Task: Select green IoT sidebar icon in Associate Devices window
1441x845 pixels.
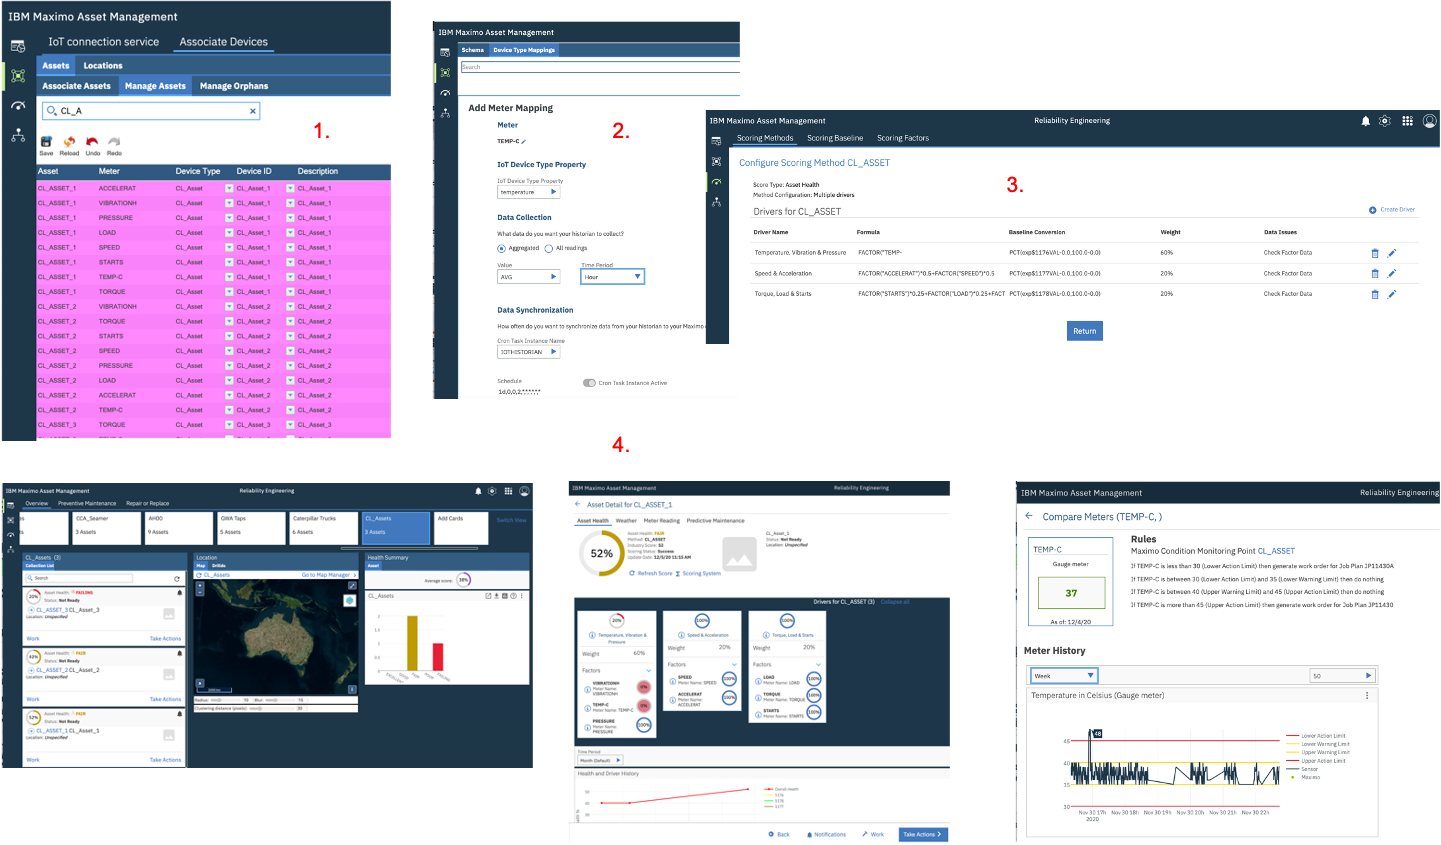Action: [18, 75]
